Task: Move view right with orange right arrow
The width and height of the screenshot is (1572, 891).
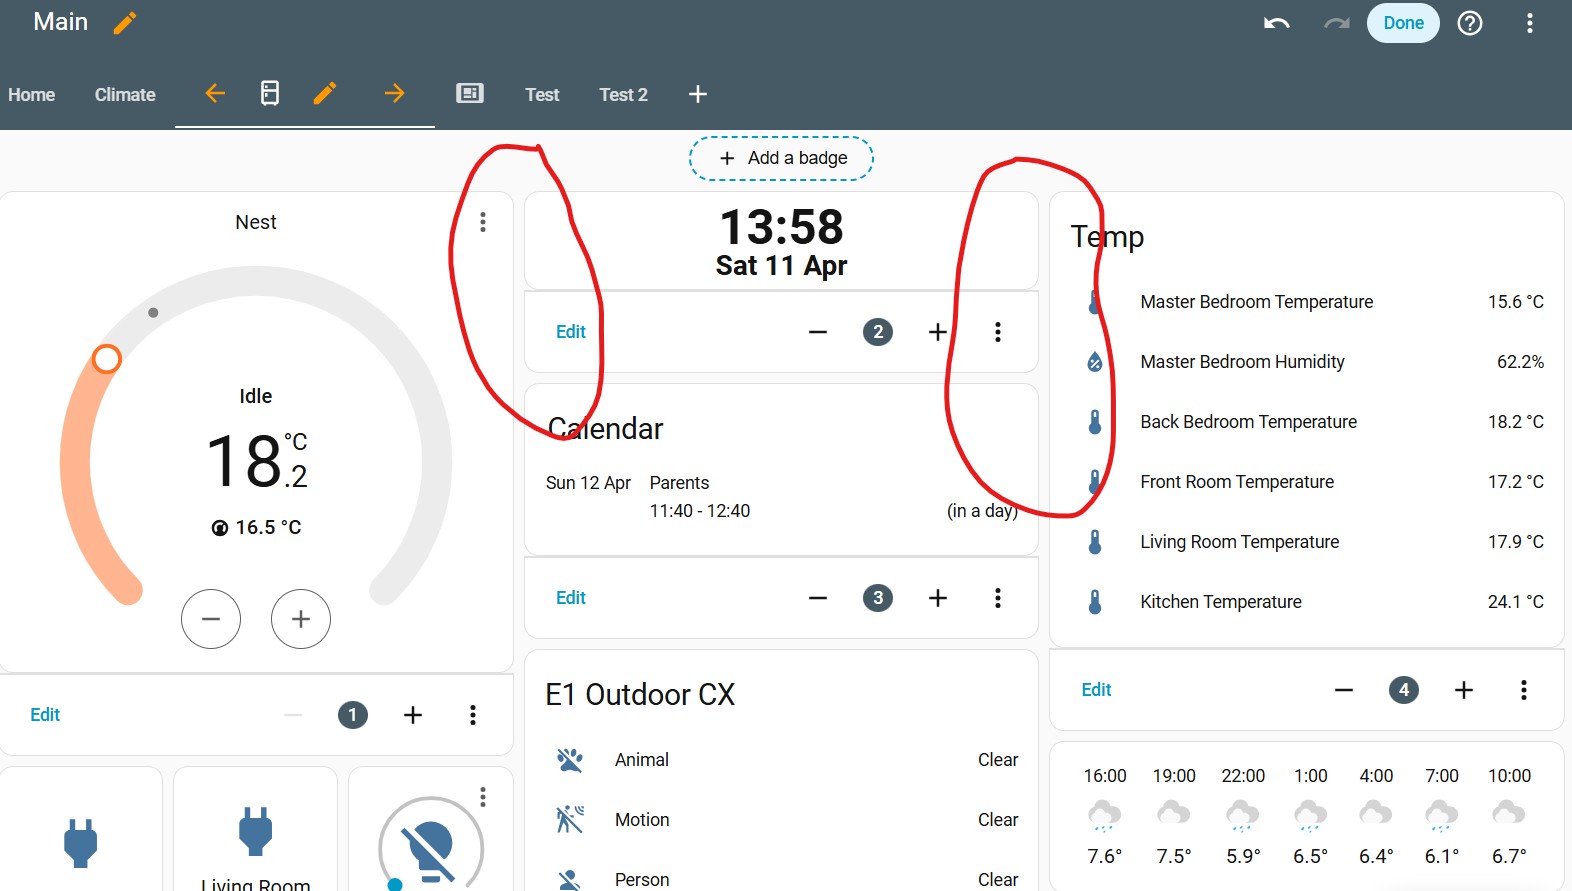Action: pyautogui.click(x=395, y=93)
